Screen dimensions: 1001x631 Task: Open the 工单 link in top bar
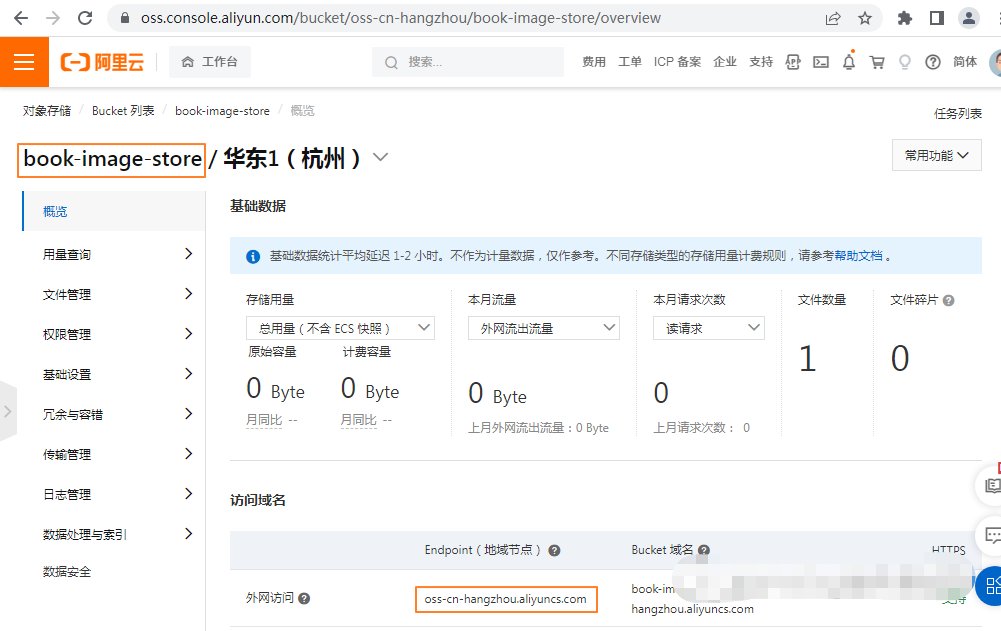629,61
